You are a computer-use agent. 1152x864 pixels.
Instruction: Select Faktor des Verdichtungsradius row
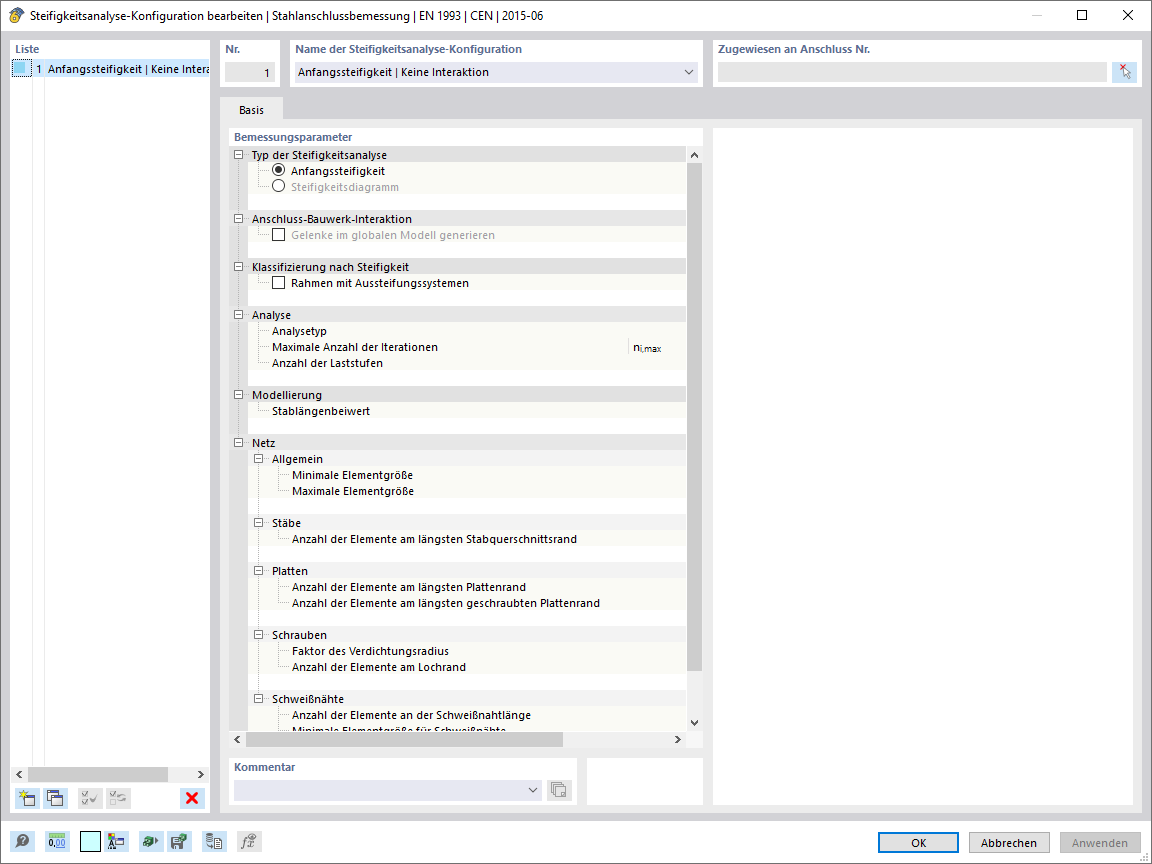467,651
